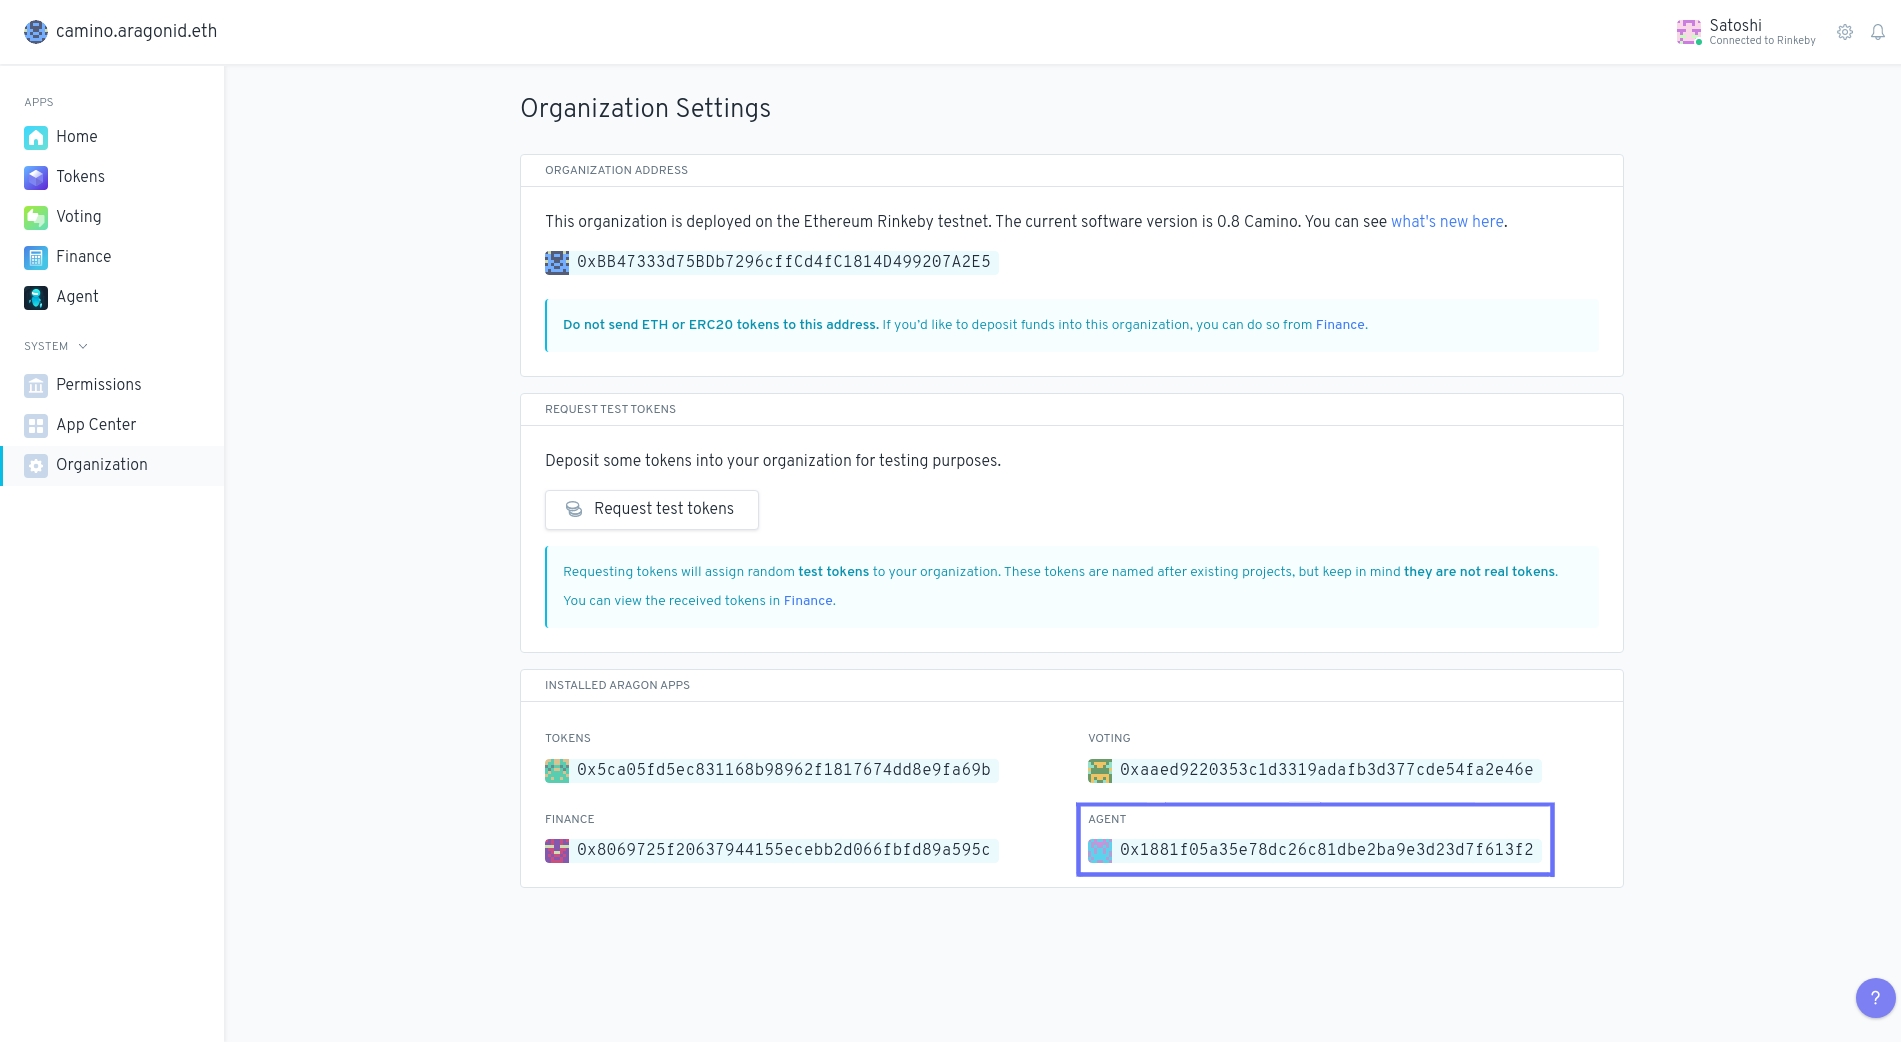Open the Voting app icon
The width and height of the screenshot is (1901, 1042).
point(36,217)
